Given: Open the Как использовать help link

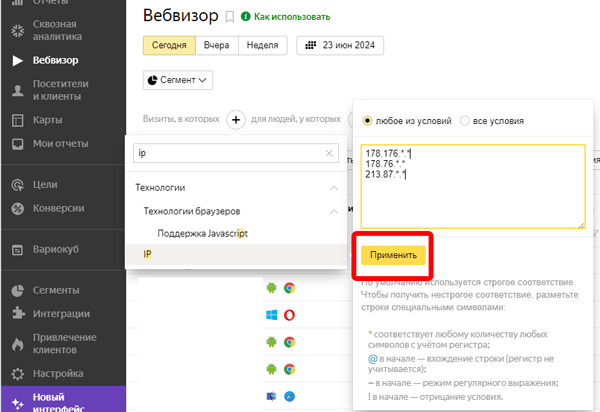Looking at the screenshot, I should (x=292, y=17).
